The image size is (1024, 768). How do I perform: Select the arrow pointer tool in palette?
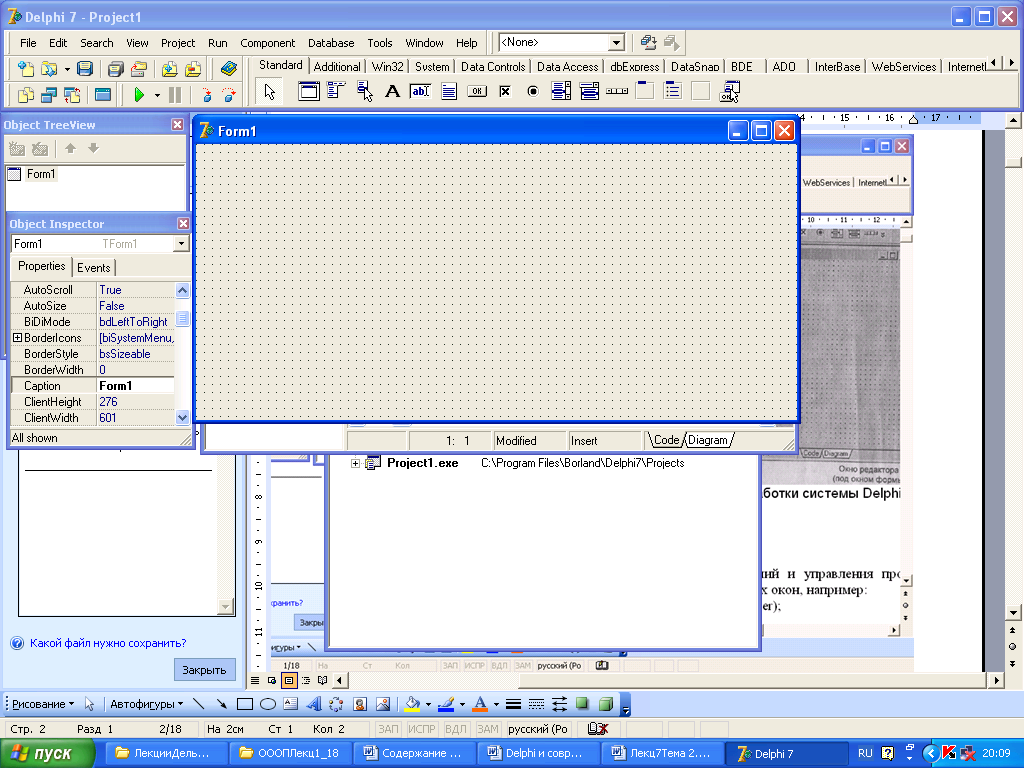click(269, 92)
